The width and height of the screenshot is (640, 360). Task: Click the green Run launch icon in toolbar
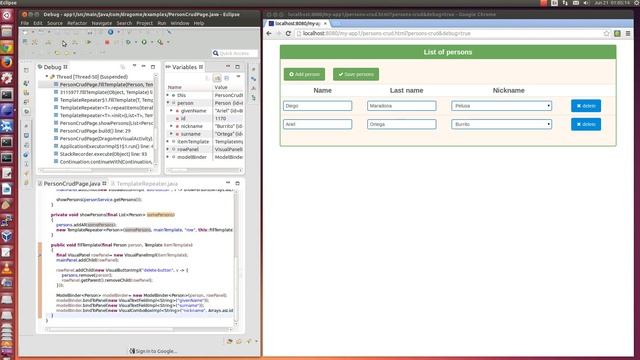coord(144,42)
